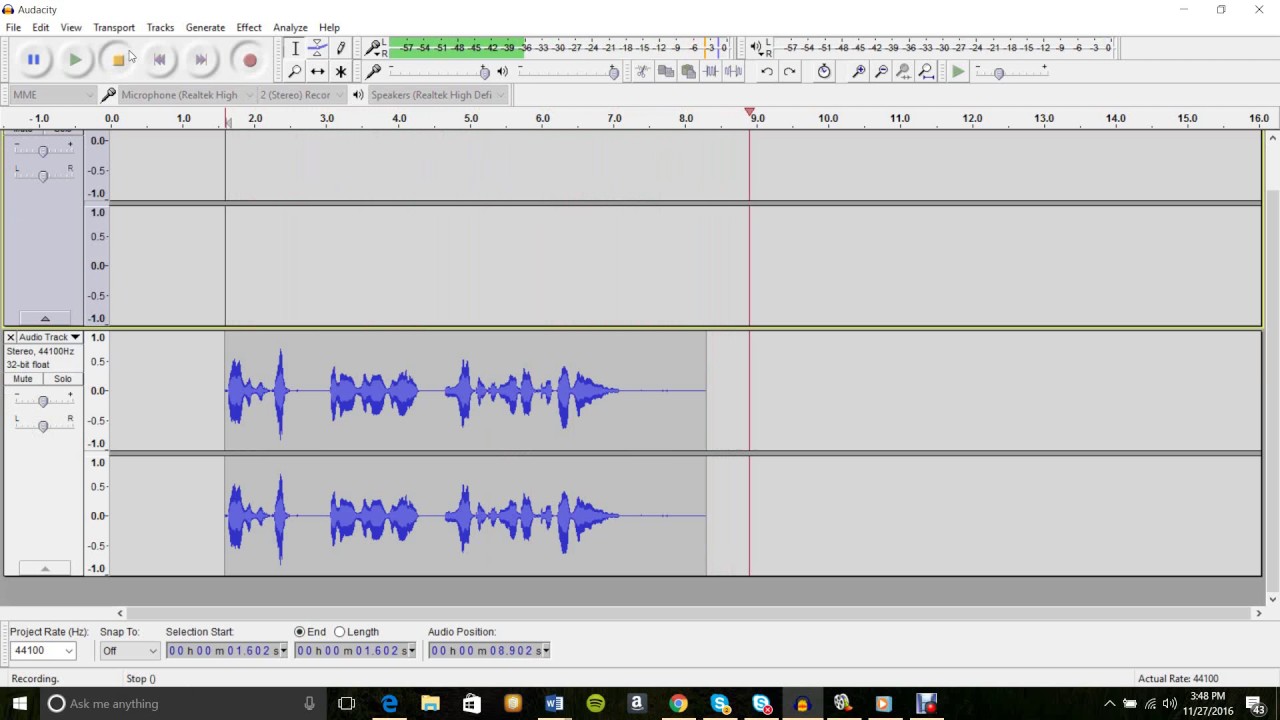The height and width of the screenshot is (720, 1280).
Task: Click Fit Project zoom icon
Action: [927, 71]
